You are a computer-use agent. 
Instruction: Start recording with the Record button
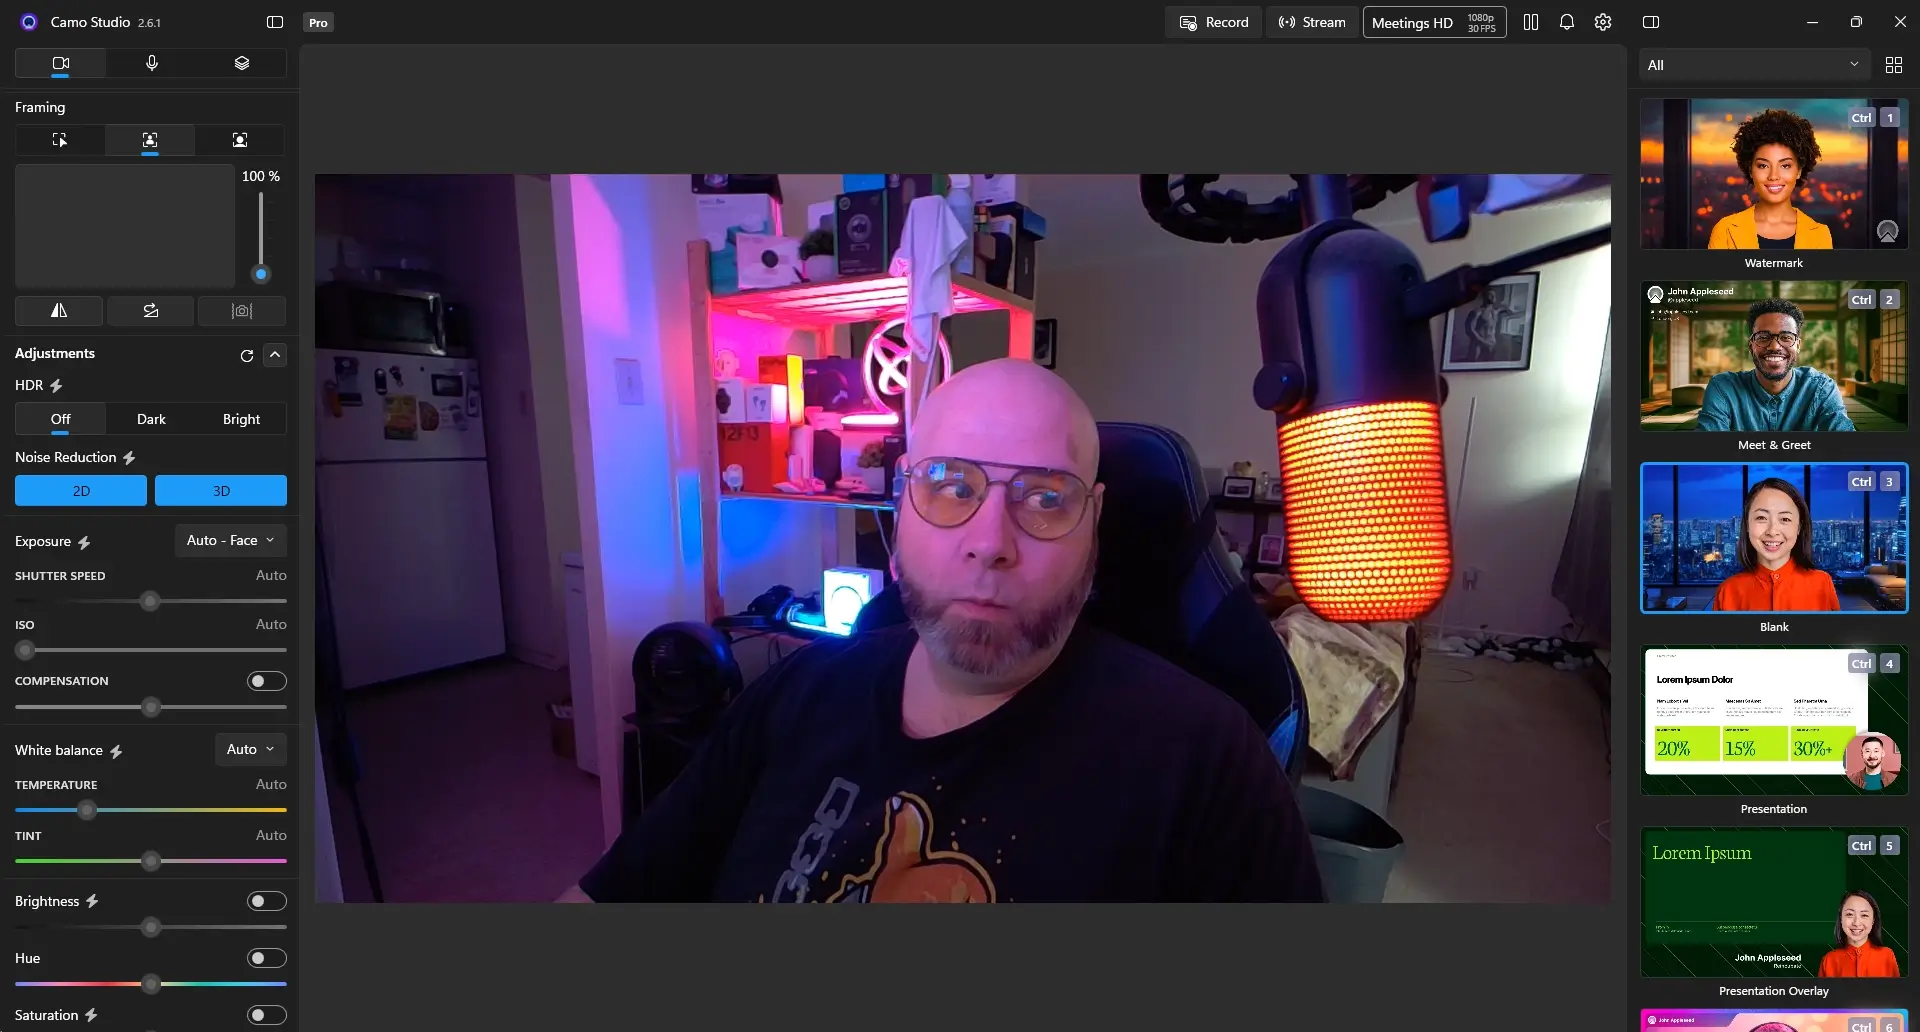[x=1213, y=22]
